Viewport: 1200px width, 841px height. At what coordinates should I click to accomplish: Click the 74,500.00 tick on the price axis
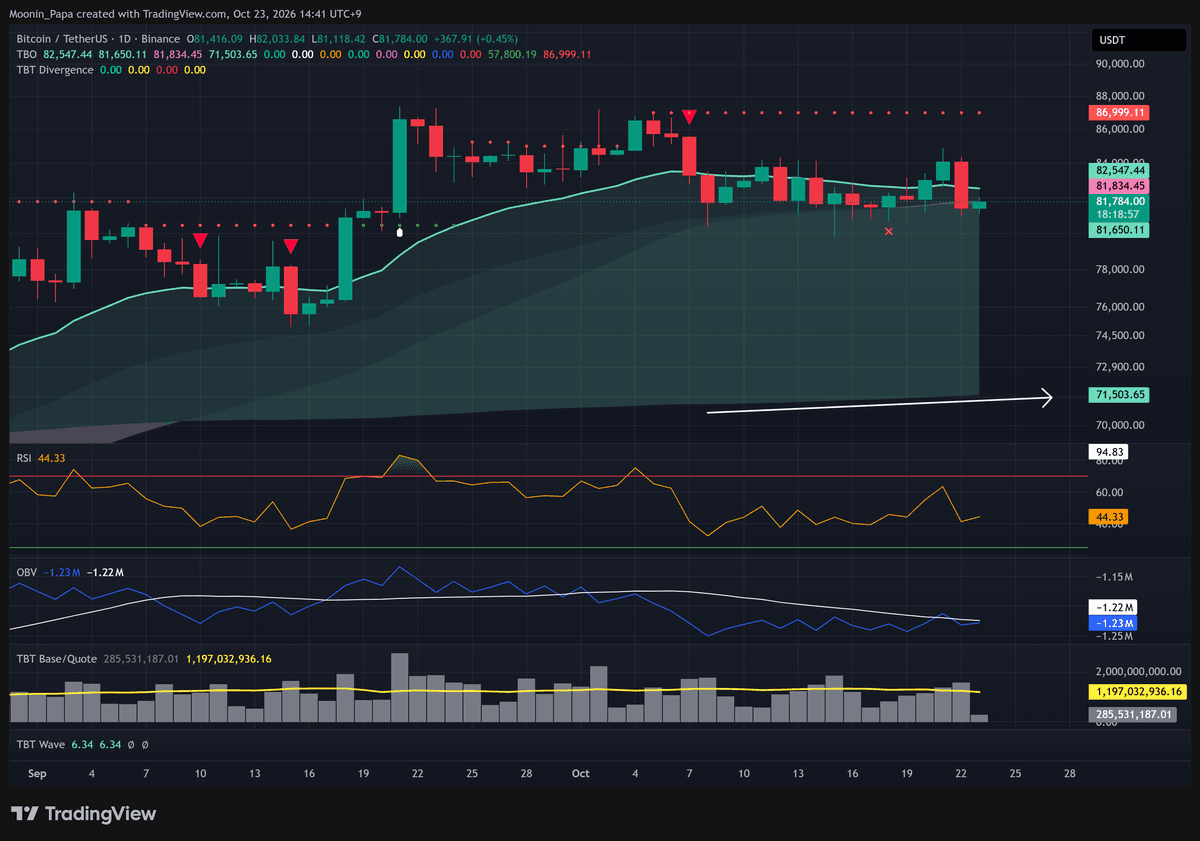[1119, 335]
